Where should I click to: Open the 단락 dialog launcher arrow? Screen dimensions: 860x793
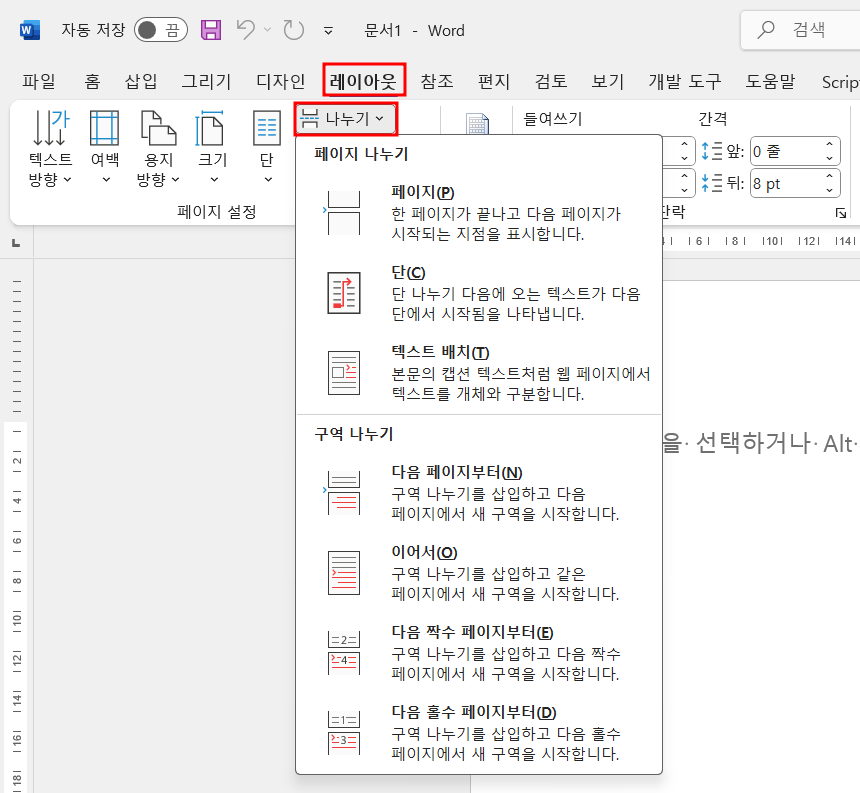841,211
